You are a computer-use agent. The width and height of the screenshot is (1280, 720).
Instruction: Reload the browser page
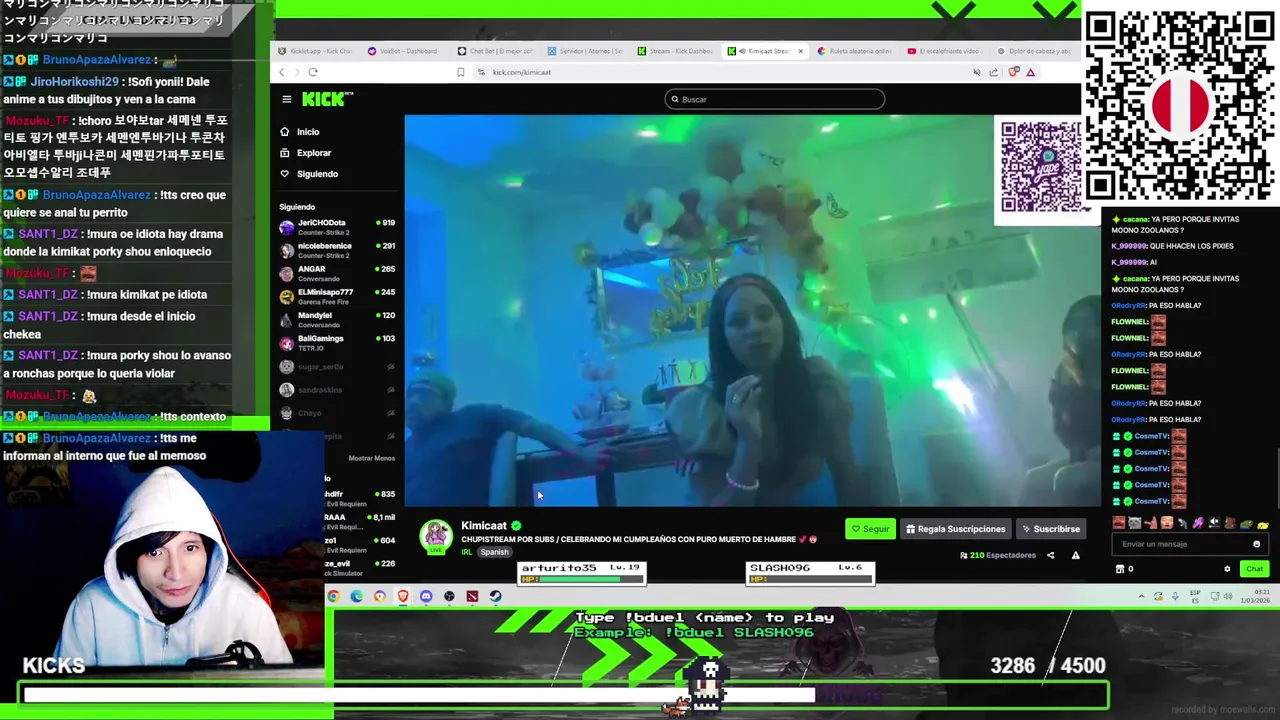click(x=313, y=72)
